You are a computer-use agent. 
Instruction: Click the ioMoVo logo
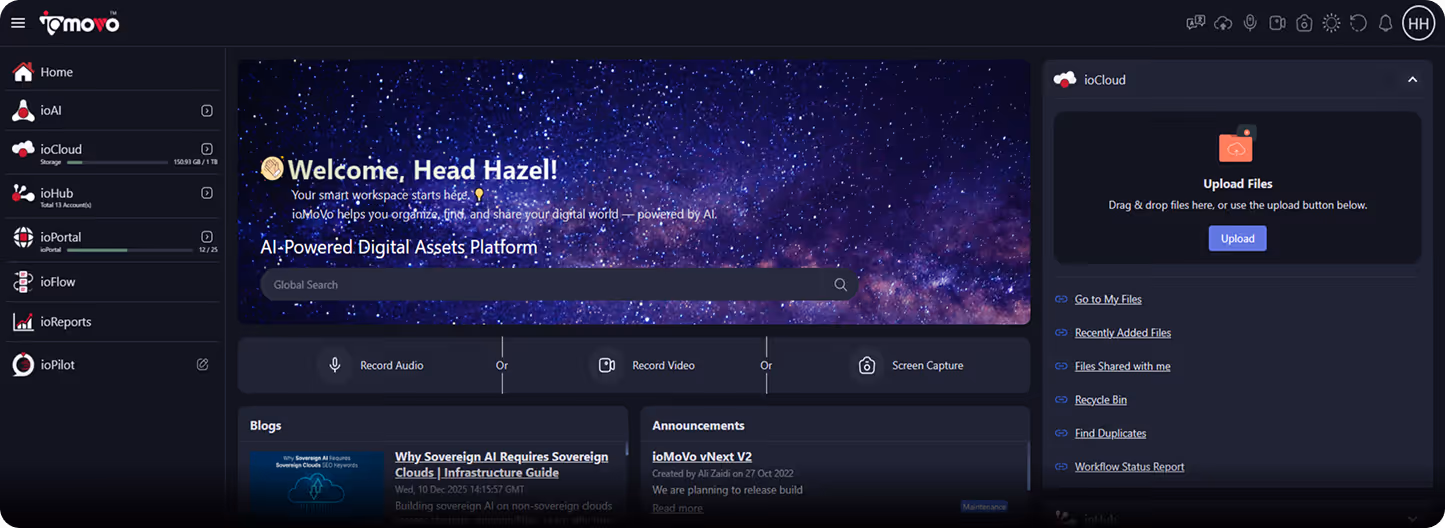pyautogui.click(x=79, y=22)
